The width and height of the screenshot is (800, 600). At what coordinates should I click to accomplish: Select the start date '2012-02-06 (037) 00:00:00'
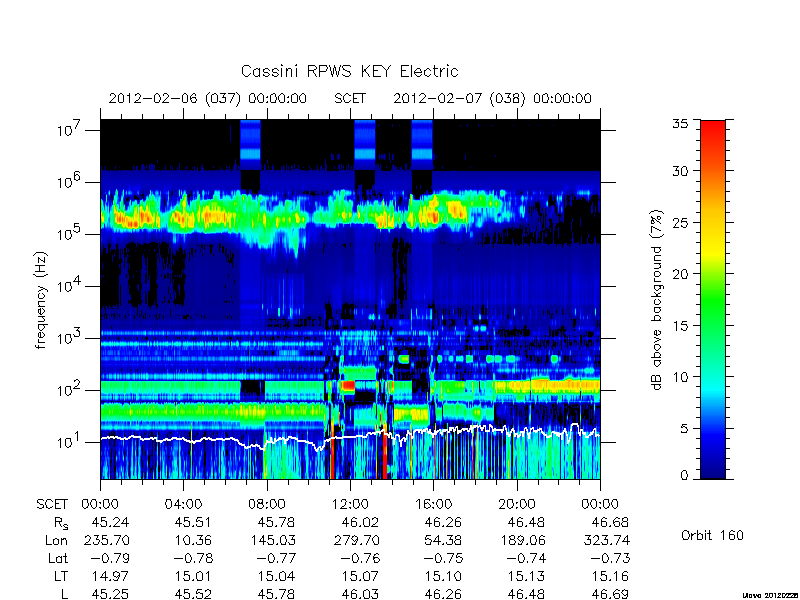click(208, 98)
